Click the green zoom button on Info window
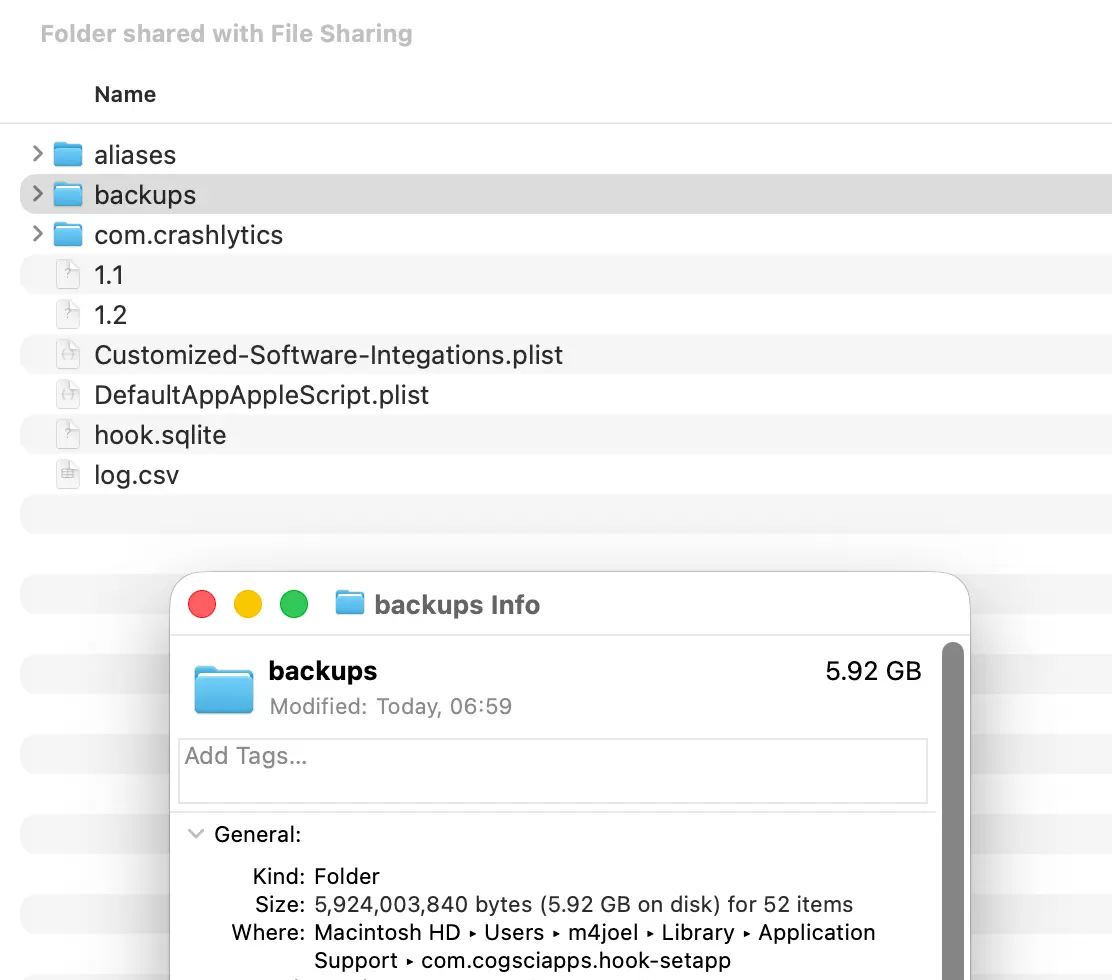 (x=293, y=604)
